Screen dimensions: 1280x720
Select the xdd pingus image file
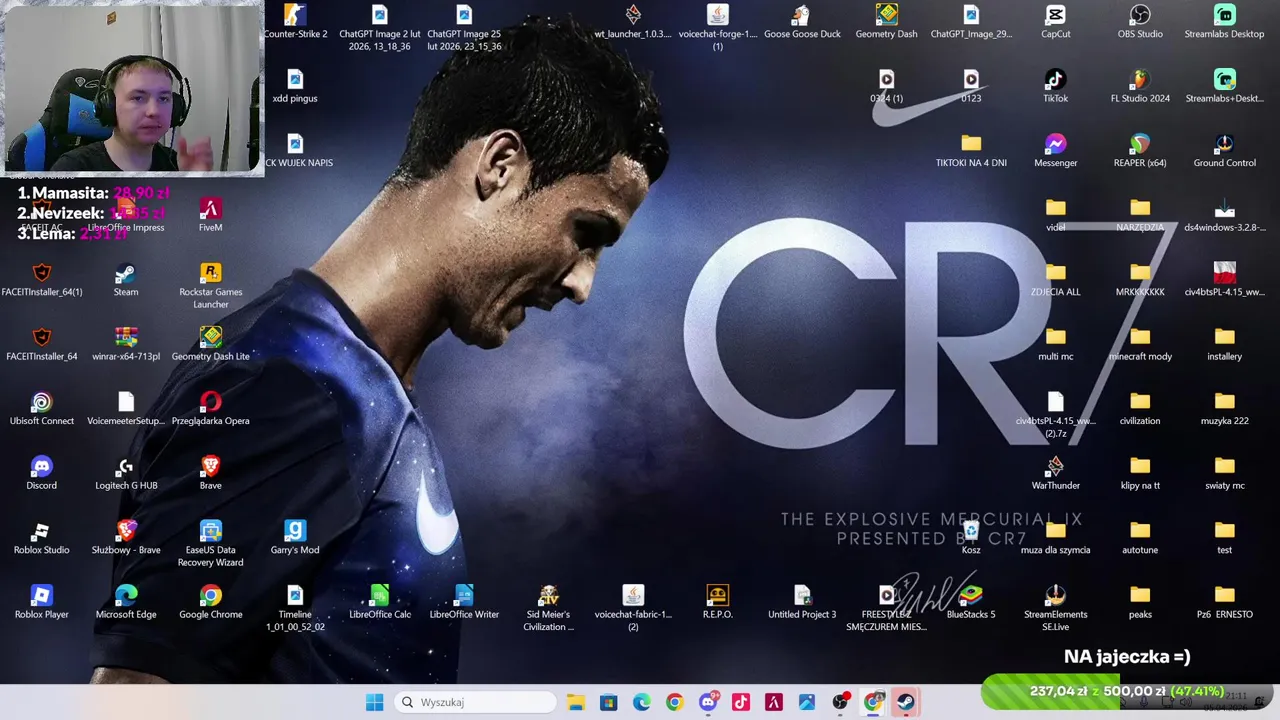tap(295, 86)
